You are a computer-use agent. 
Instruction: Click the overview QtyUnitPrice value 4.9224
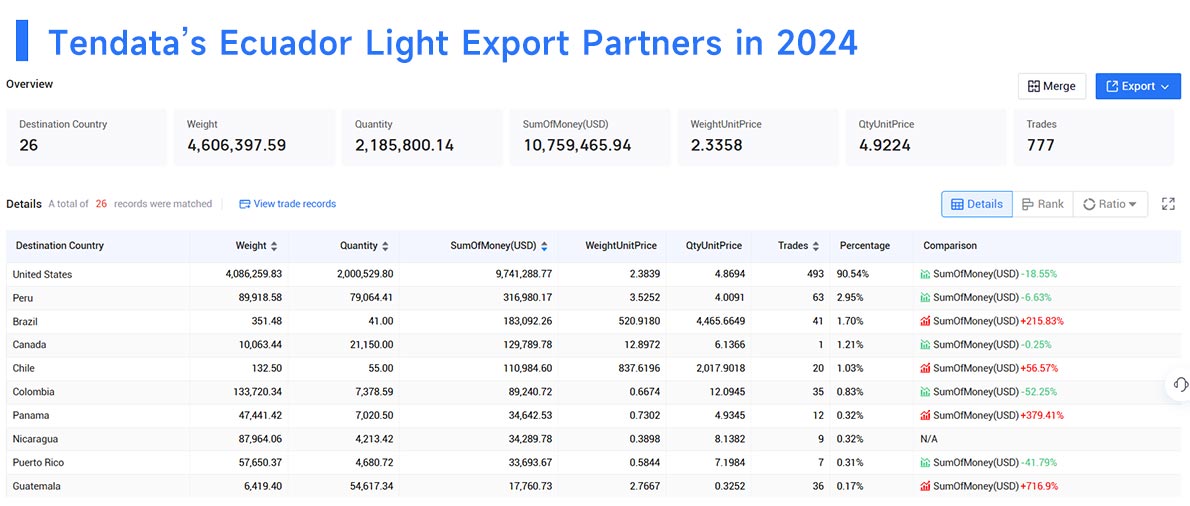coord(884,145)
